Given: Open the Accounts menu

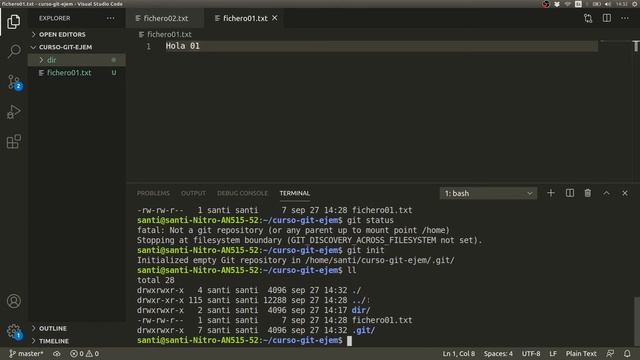Looking at the screenshot, I should (x=14, y=301).
